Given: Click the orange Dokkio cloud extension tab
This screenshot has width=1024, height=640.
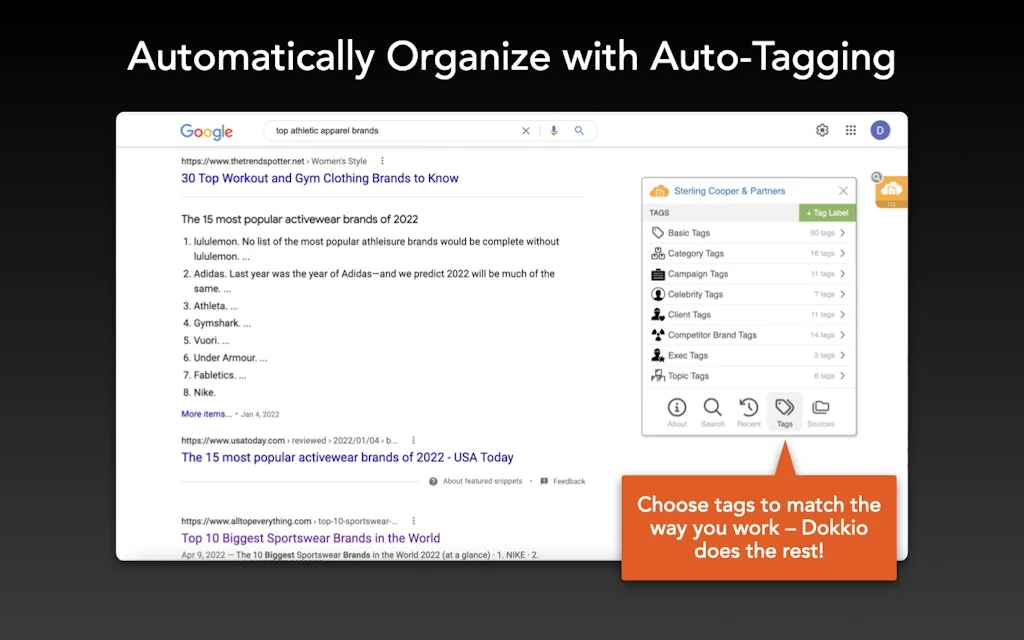Looking at the screenshot, I should 891,190.
